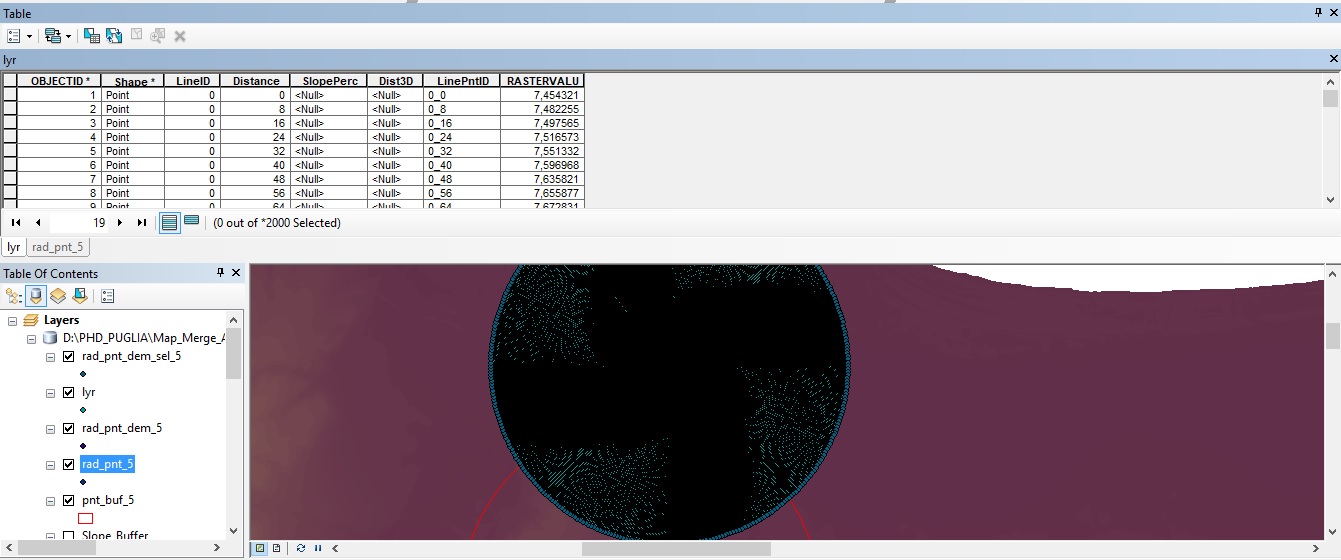Click the Zoom To Selected icon

coord(158,35)
